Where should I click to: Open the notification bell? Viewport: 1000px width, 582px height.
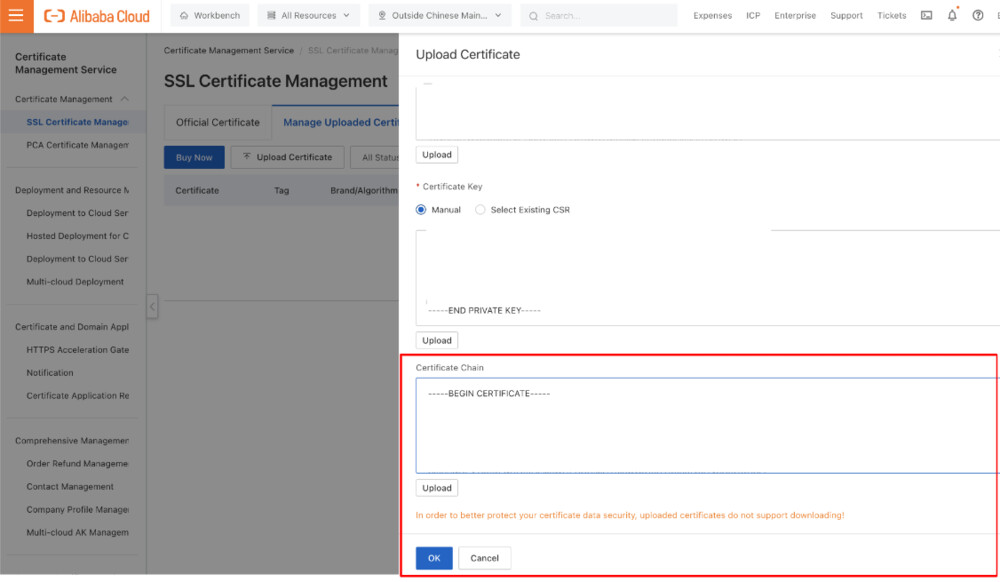tap(952, 15)
